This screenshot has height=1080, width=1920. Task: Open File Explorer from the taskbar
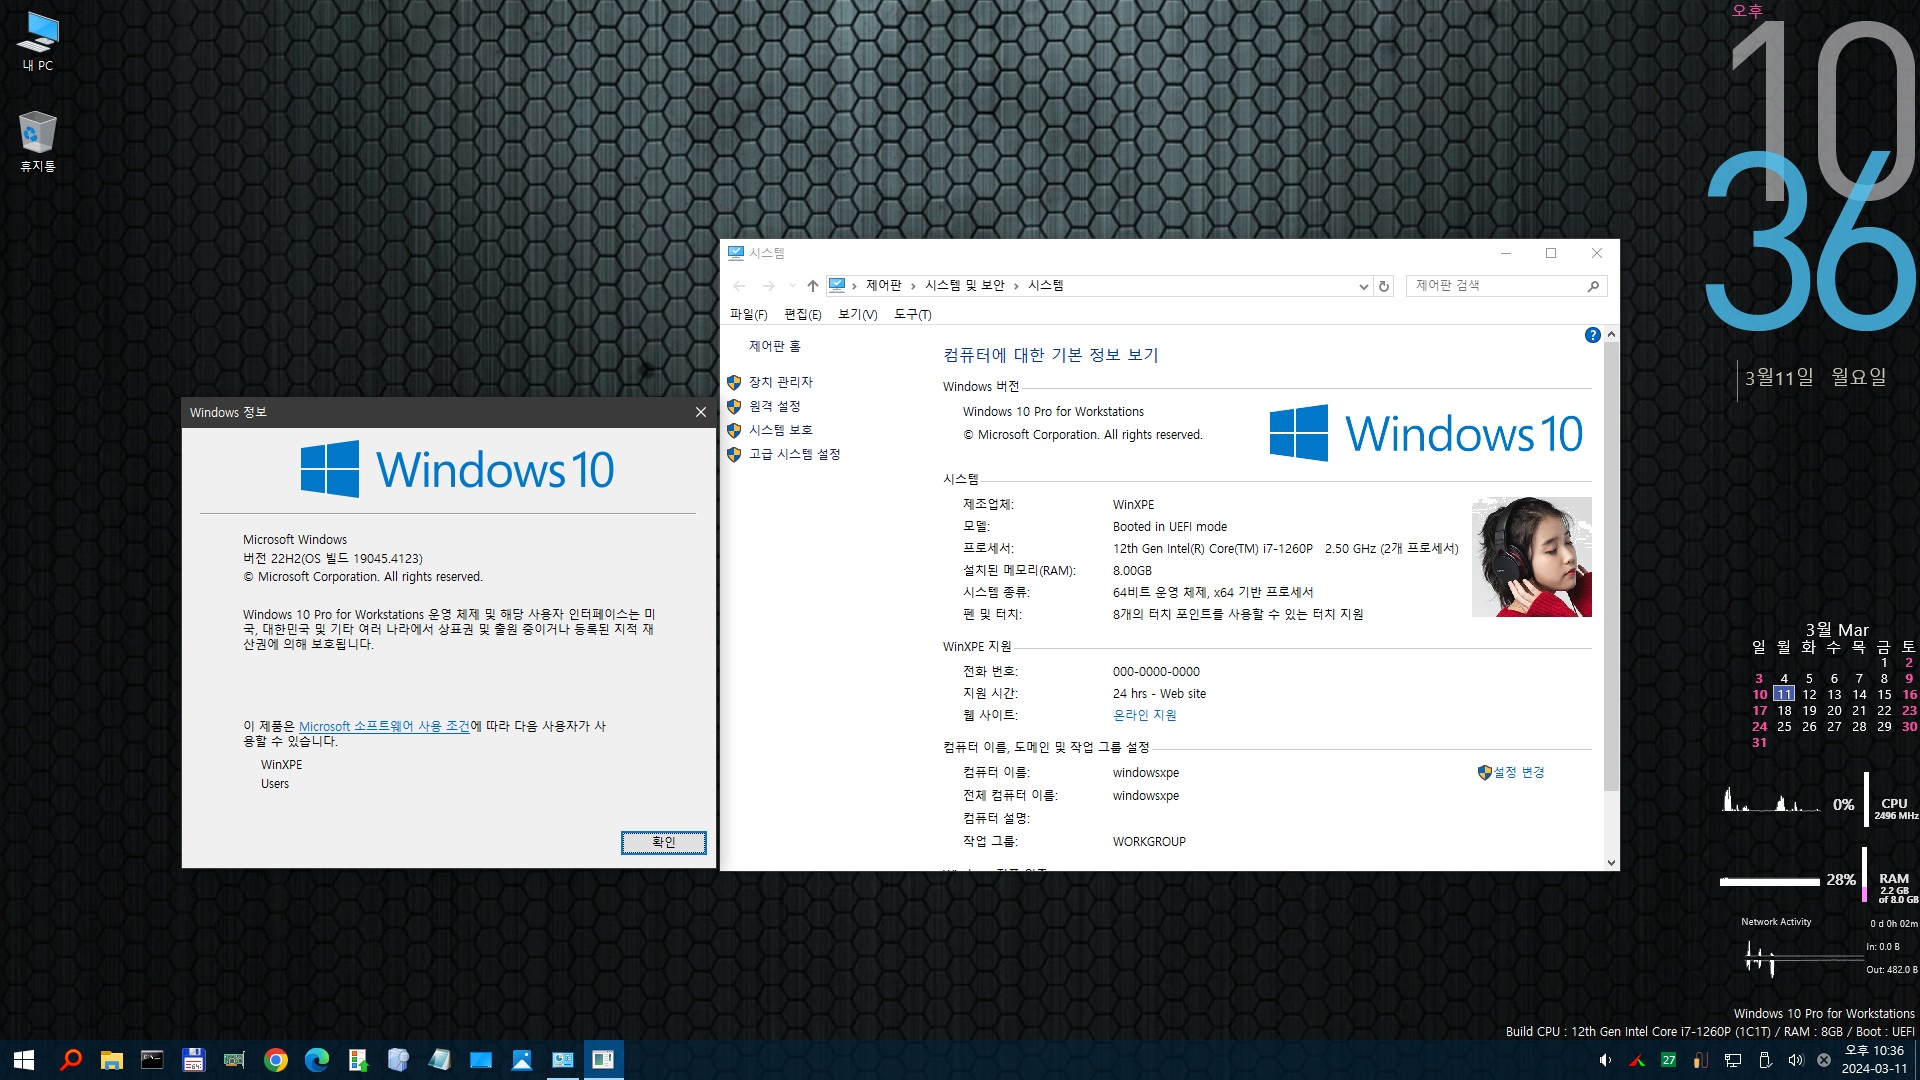coord(111,1060)
